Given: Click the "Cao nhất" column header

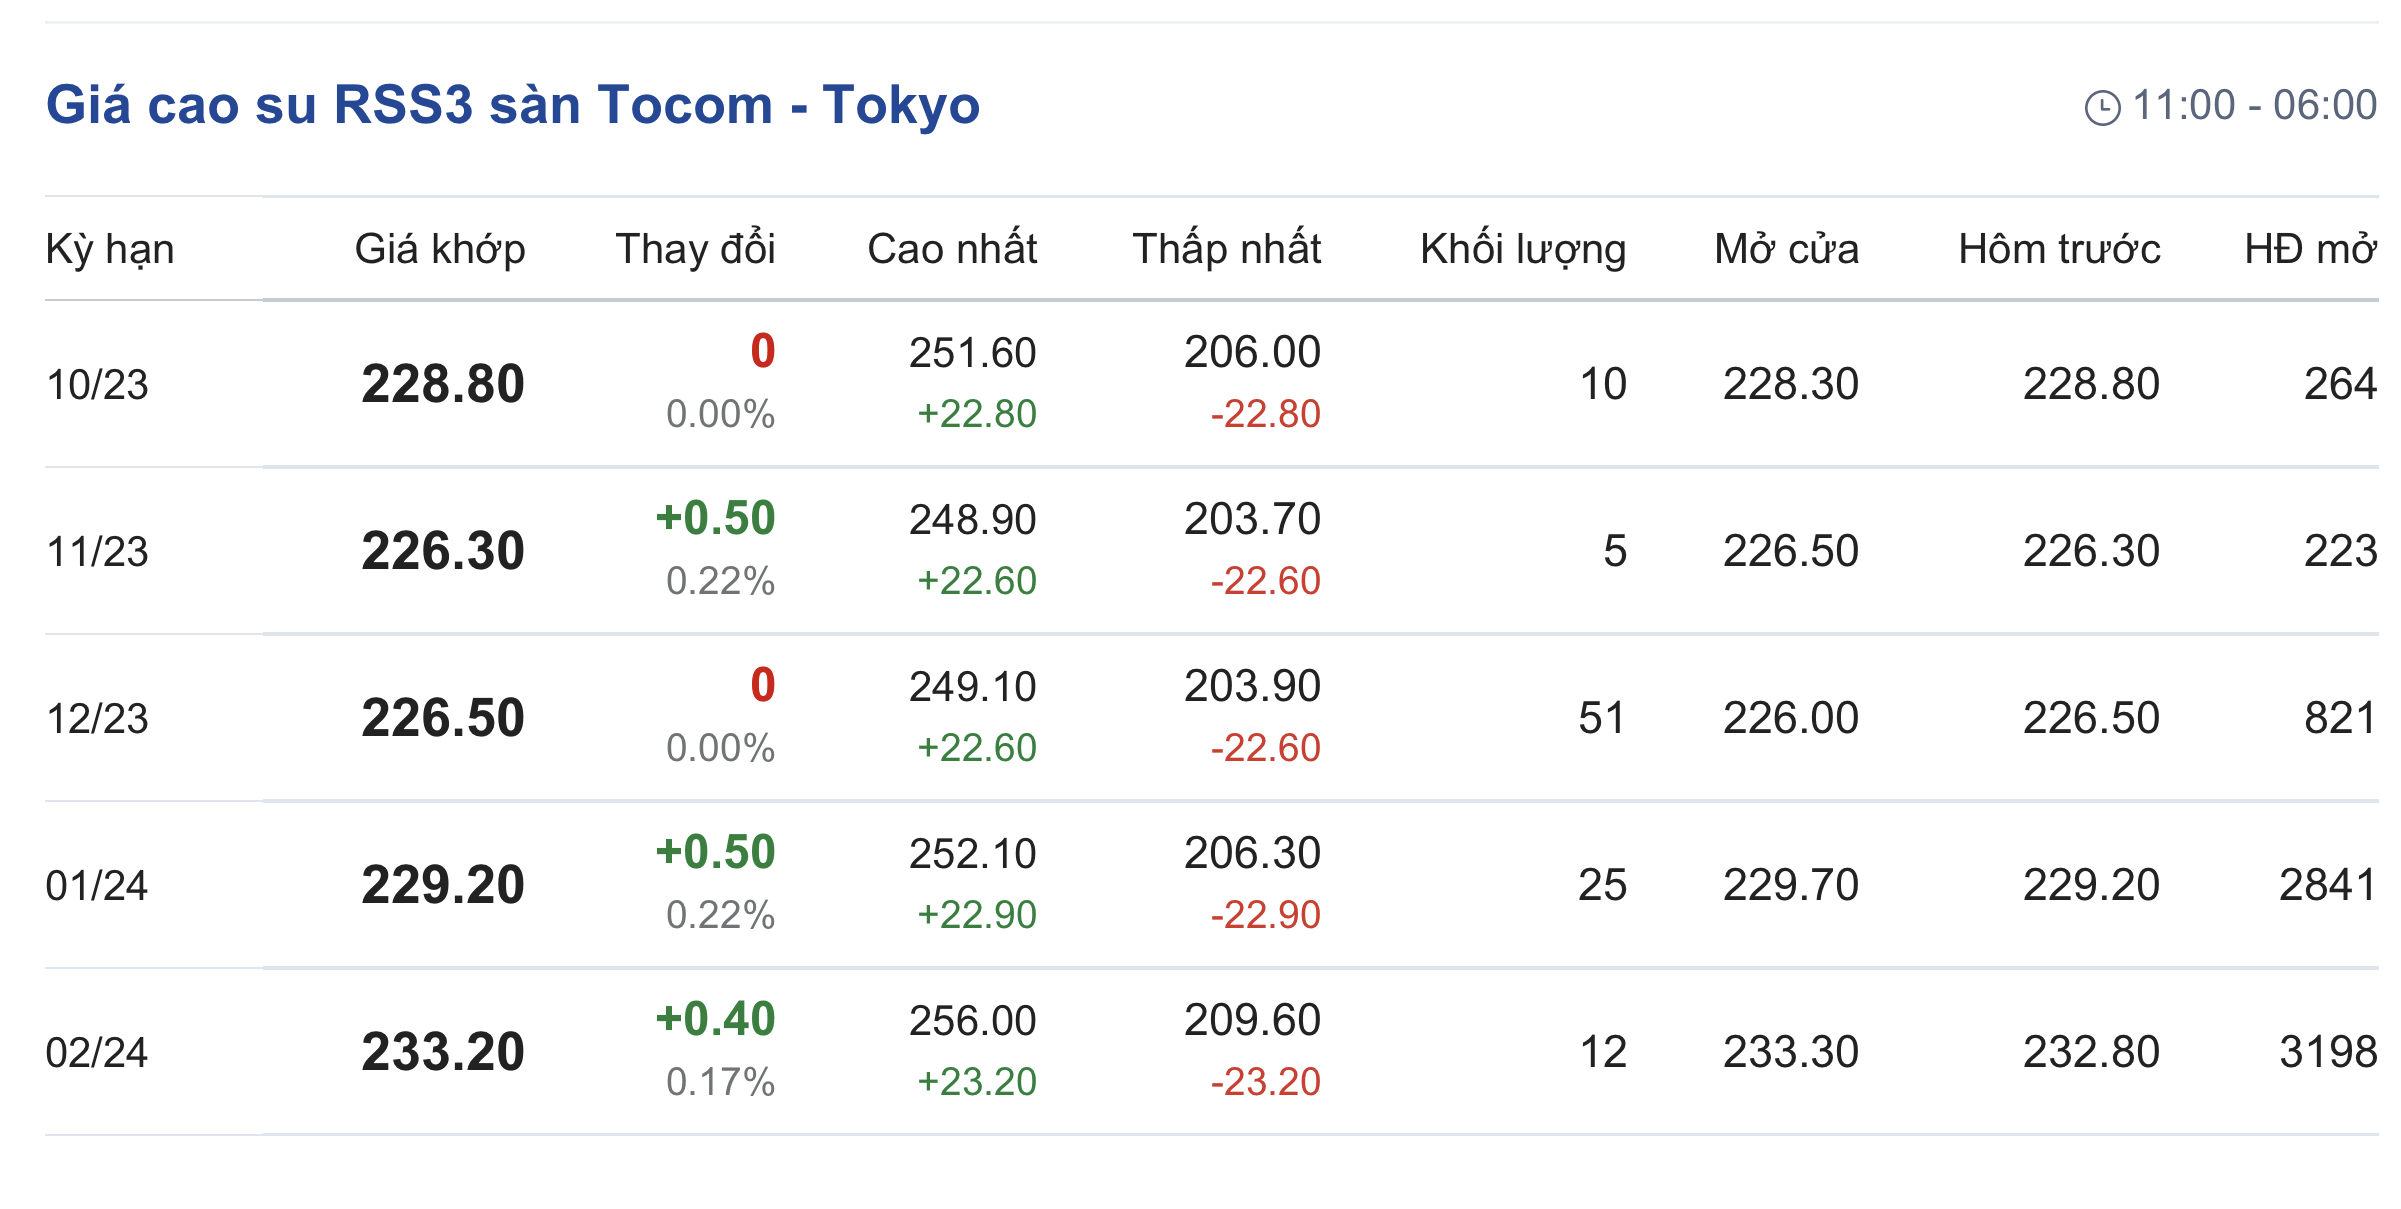Looking at the screenshot, I should point(951,249).
